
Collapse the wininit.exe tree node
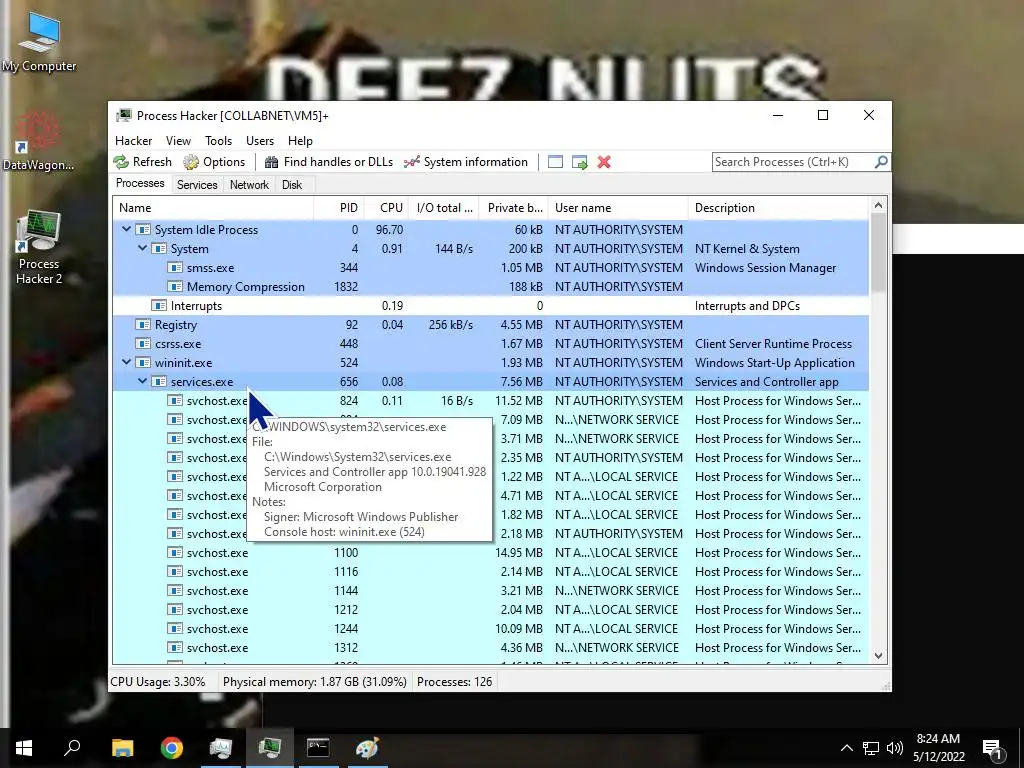click(126, 362)
